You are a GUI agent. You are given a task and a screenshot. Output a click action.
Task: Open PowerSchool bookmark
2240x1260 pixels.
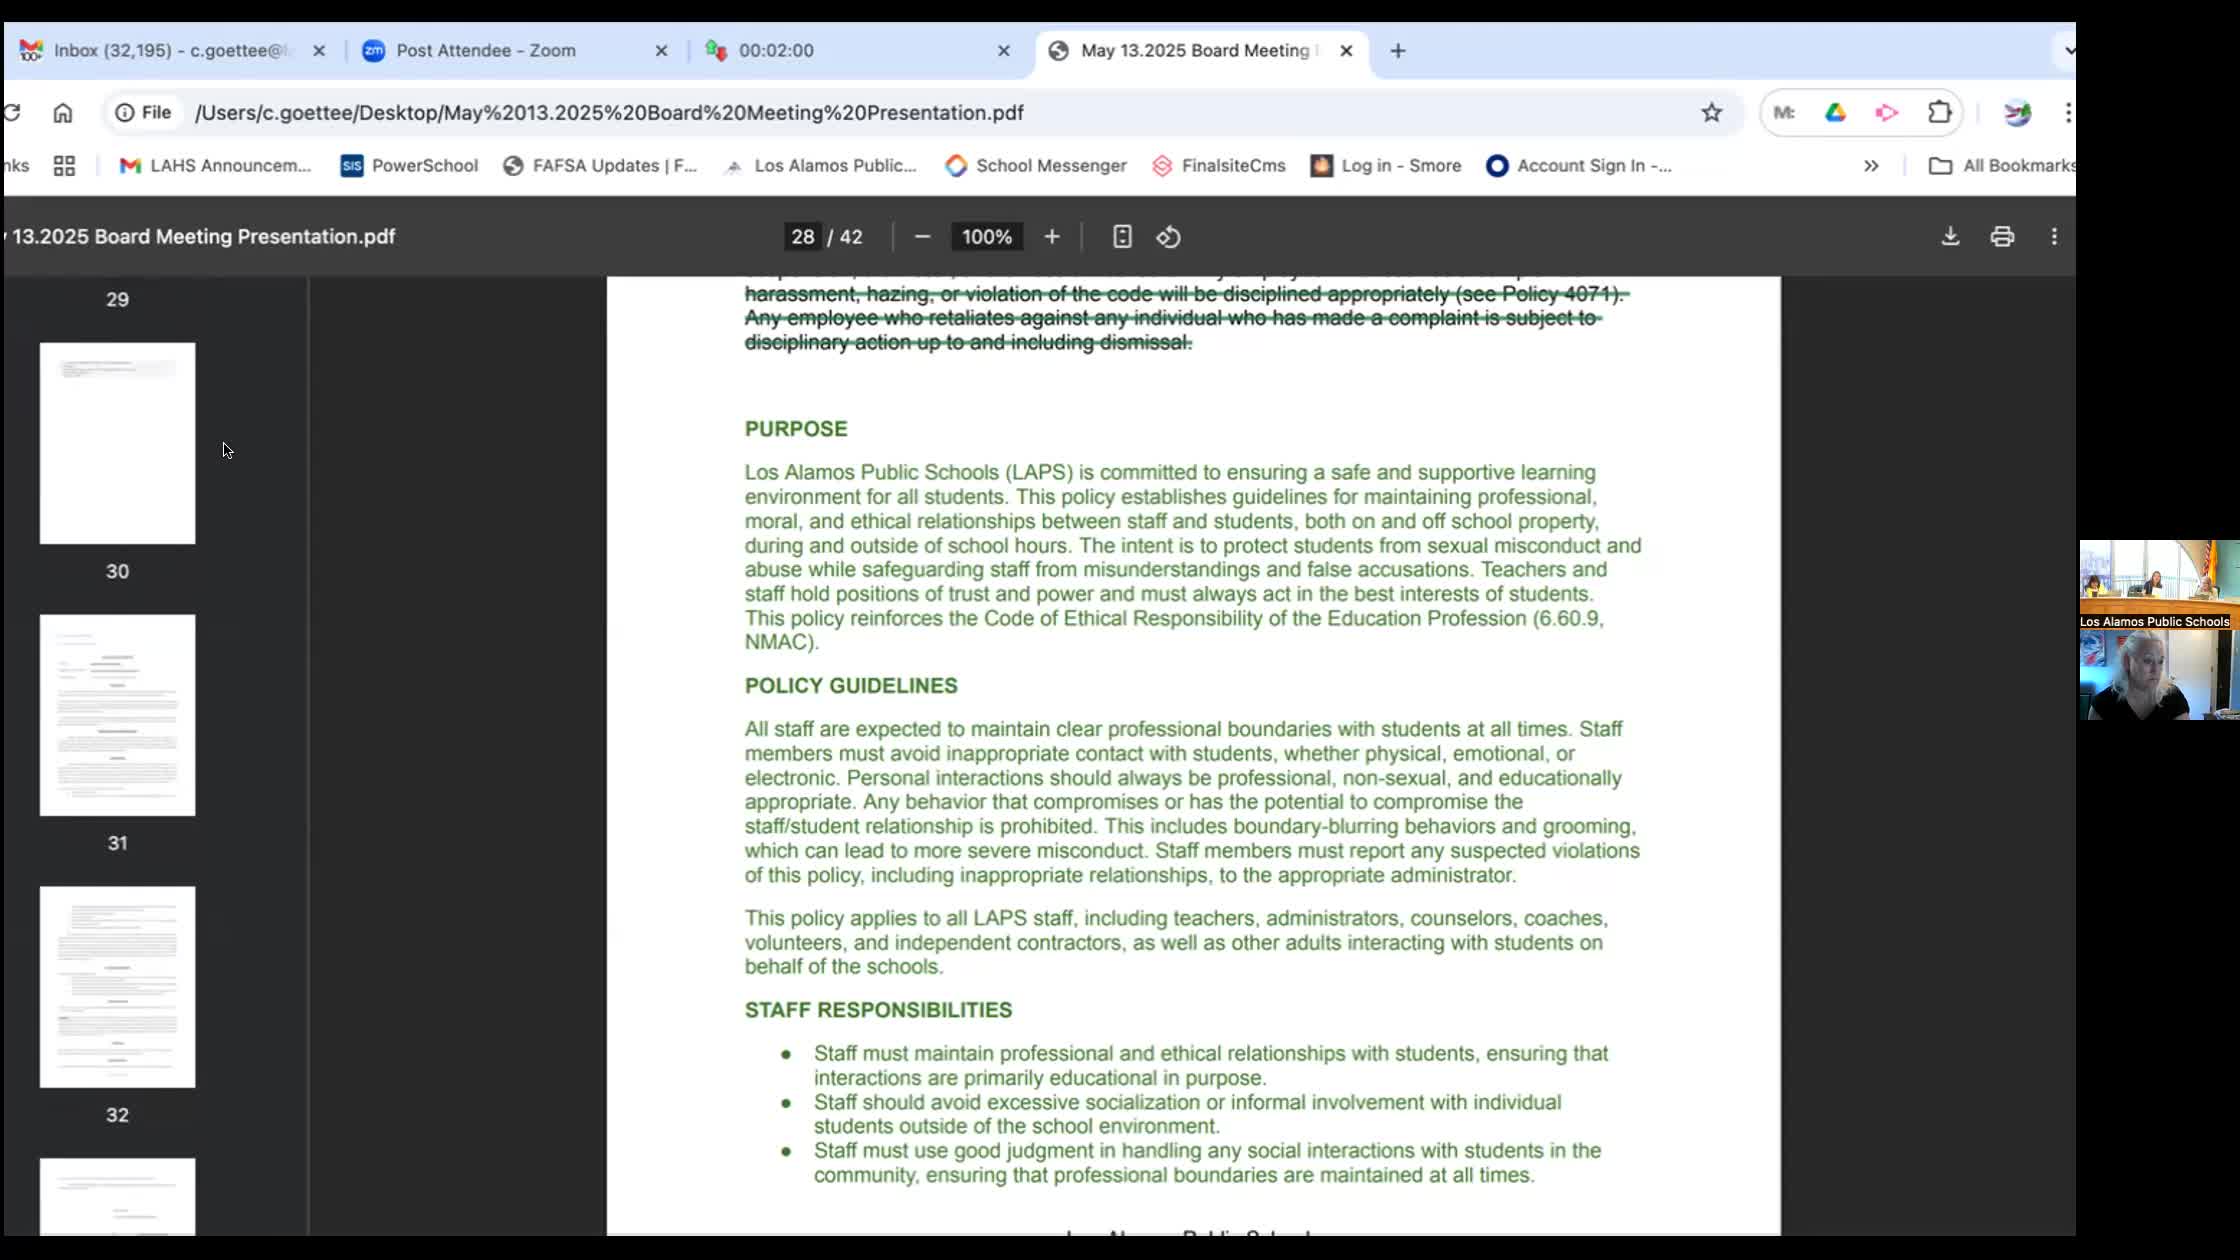[409, 166]
